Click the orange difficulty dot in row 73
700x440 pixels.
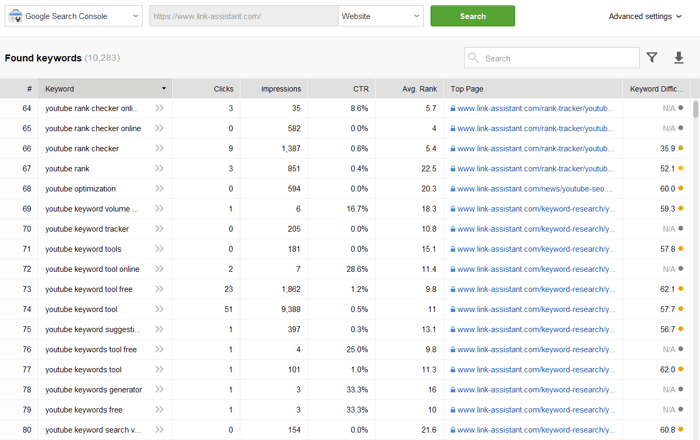click(x=681, y=288)
